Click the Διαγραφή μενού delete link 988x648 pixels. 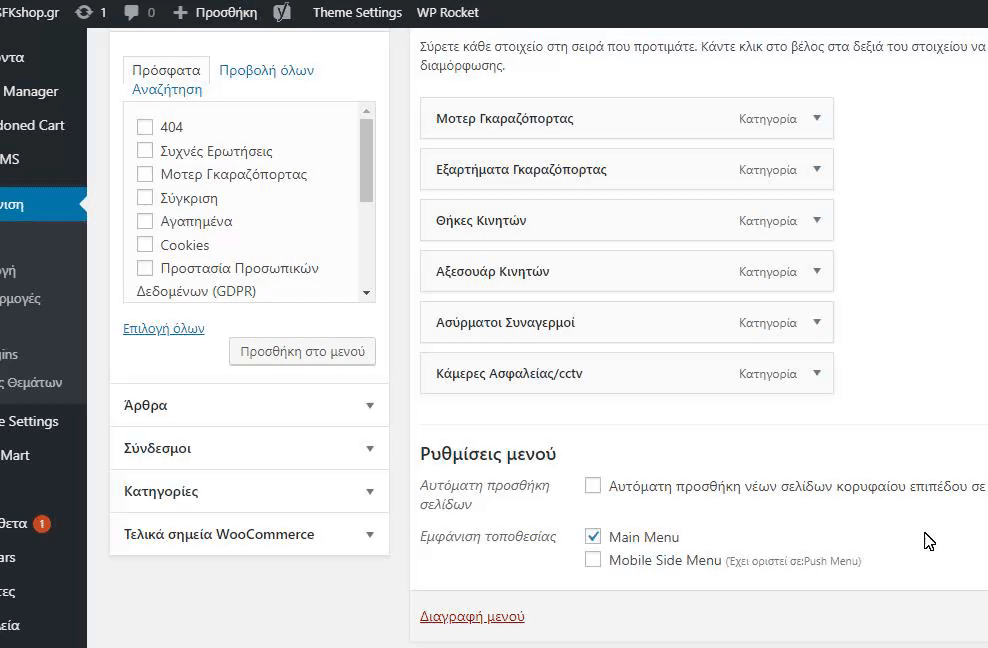[472, 617]
